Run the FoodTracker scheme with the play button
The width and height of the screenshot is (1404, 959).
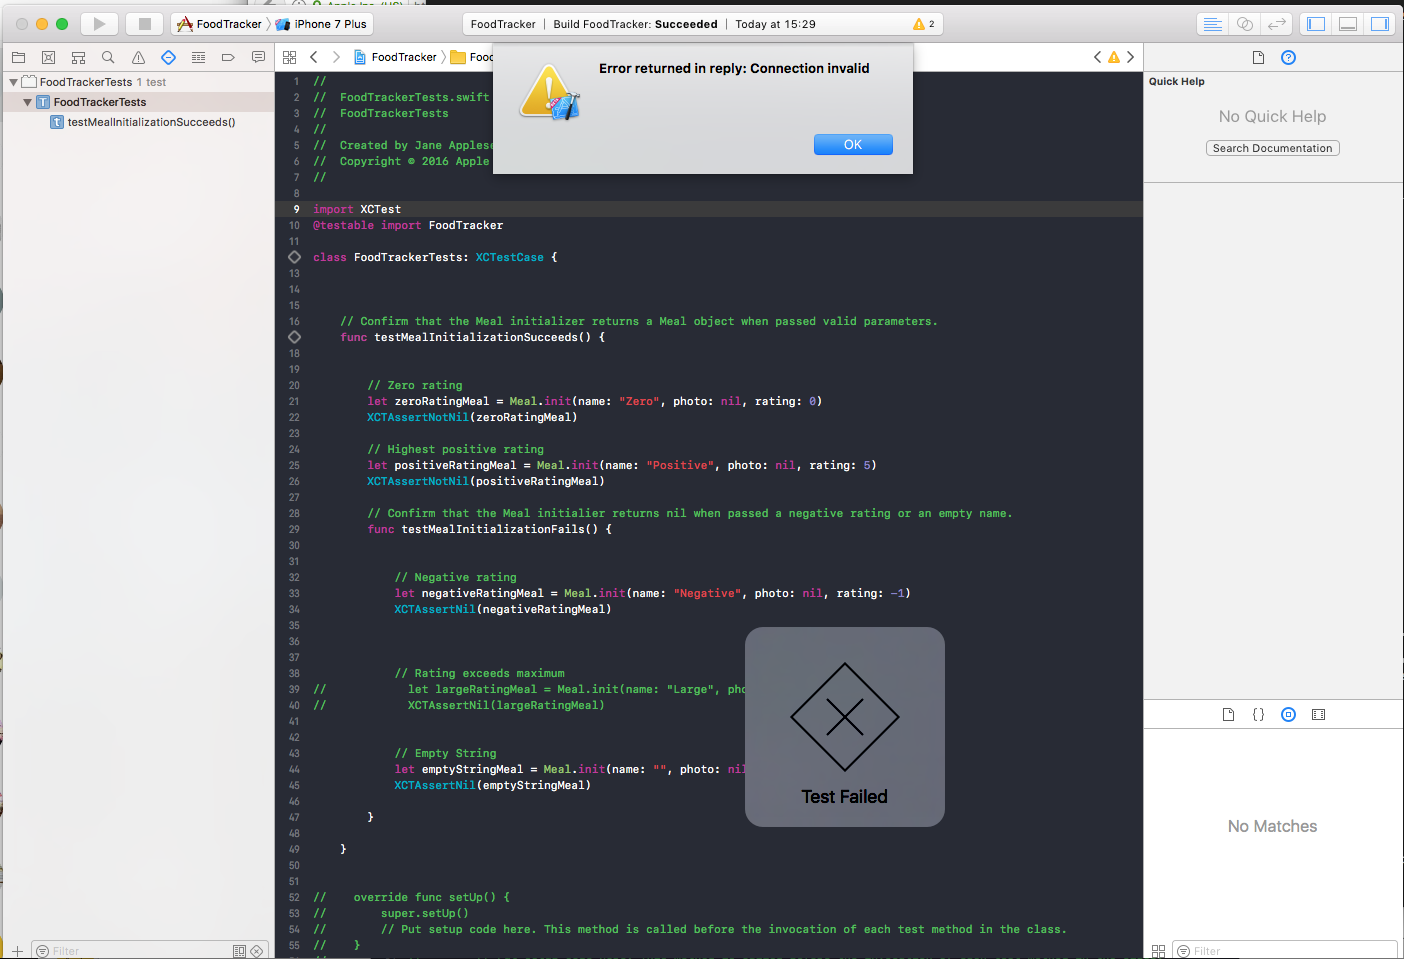[99, 24]
